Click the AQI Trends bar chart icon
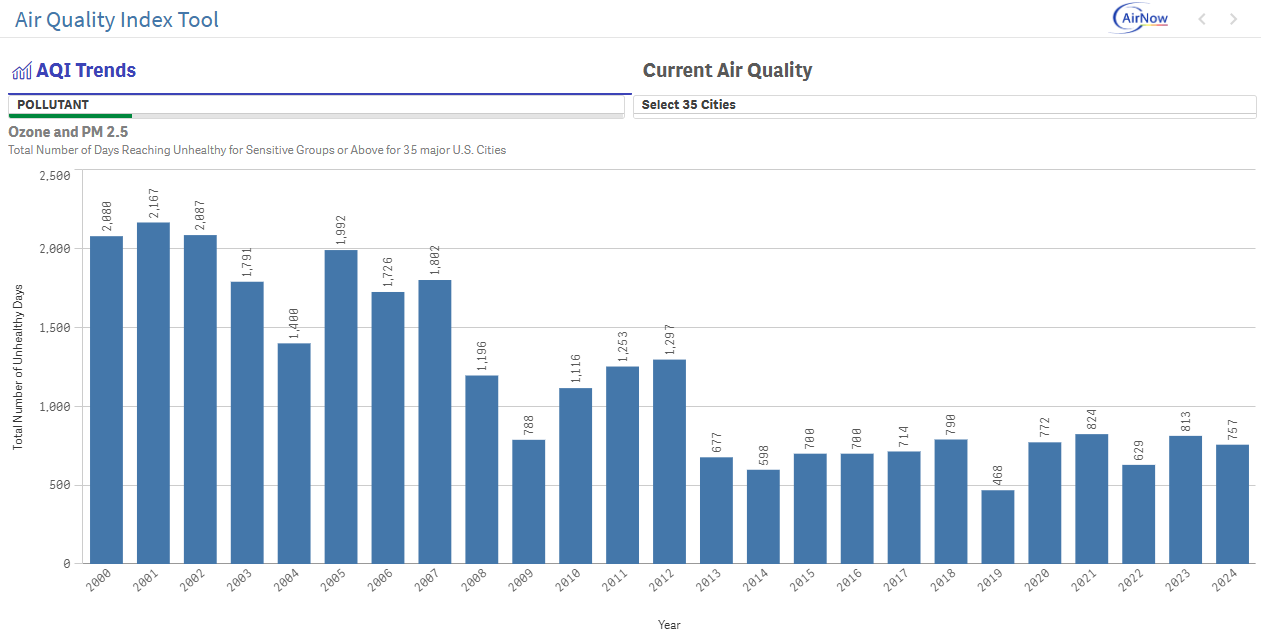This screenshot has height=642, width=1261. click(x=22, y=70)
